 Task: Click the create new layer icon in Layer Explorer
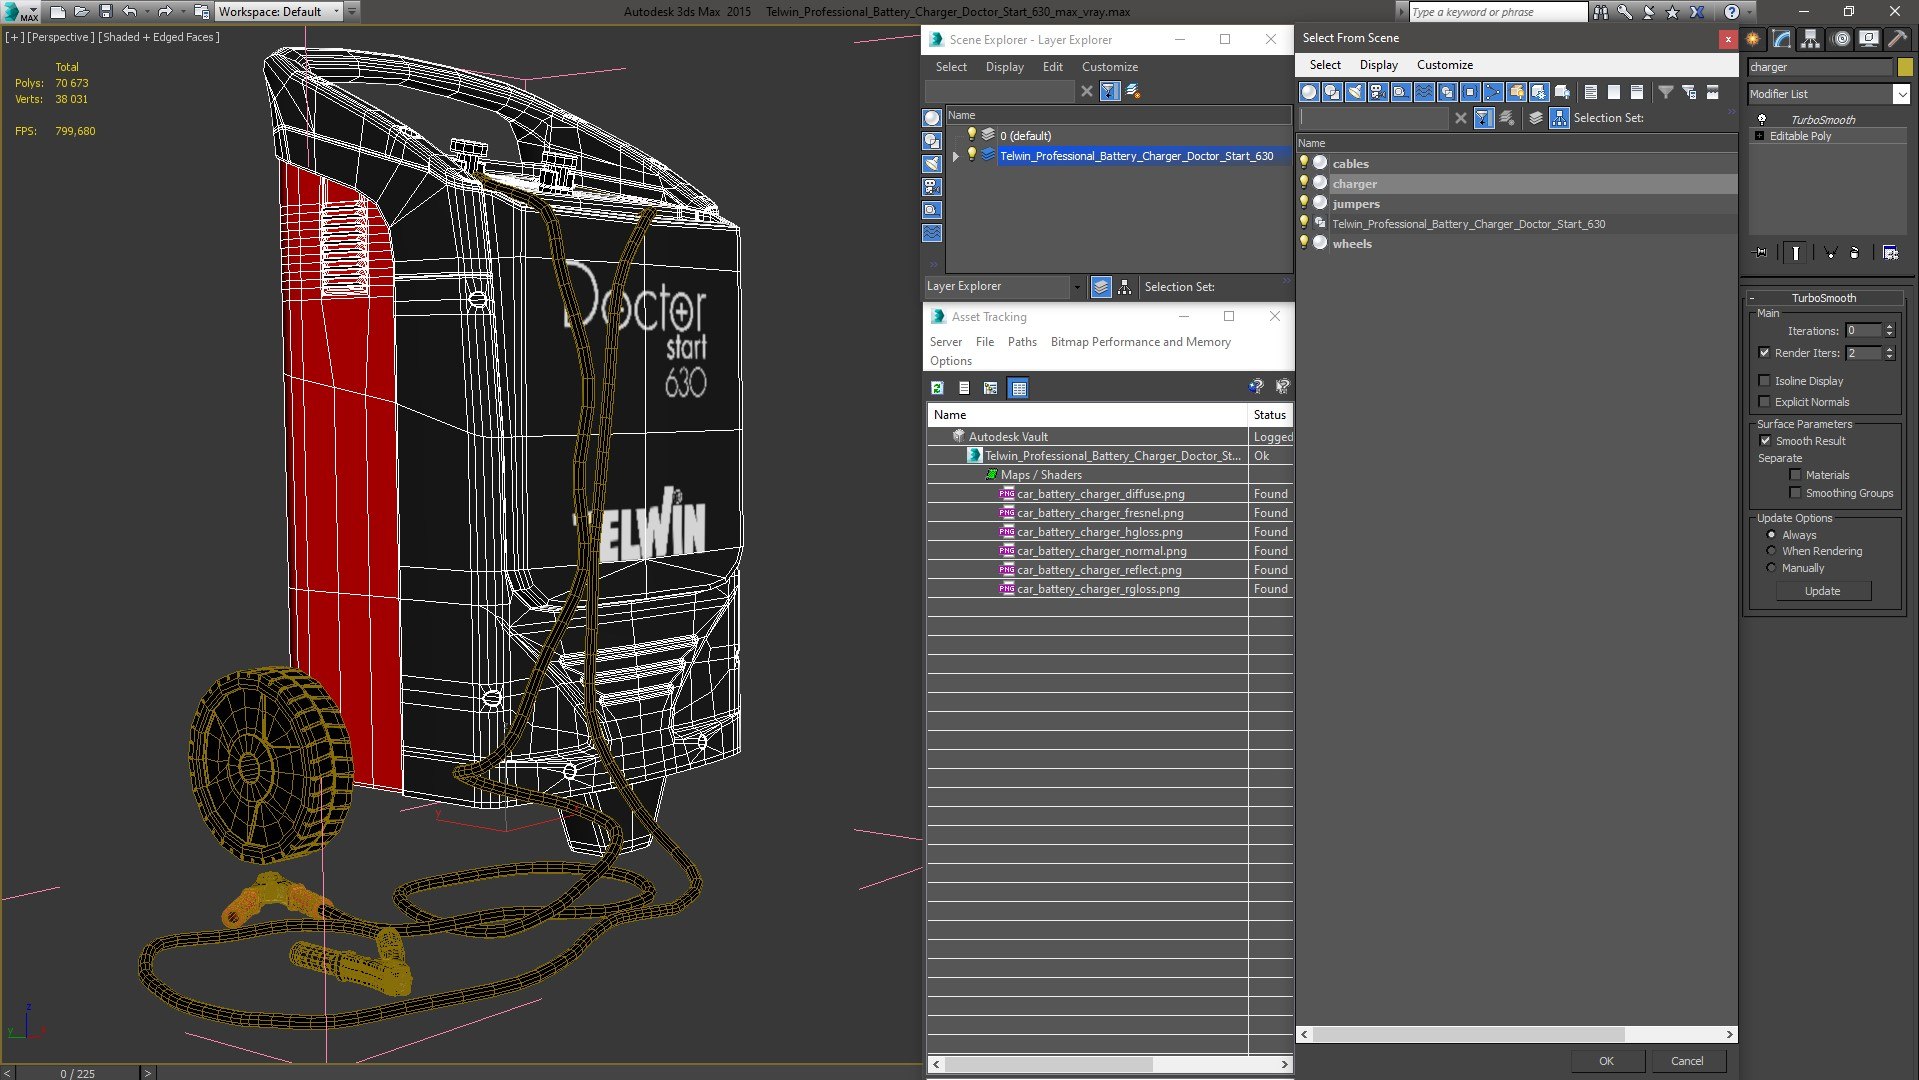(x=1133, y=91)
